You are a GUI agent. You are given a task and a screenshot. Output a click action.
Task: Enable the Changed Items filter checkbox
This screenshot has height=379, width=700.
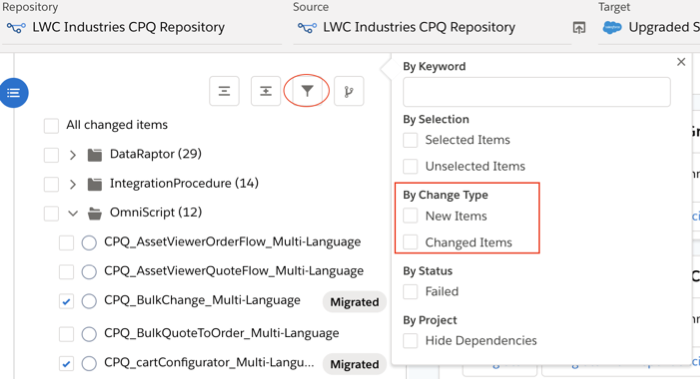(x=410, y=242)
